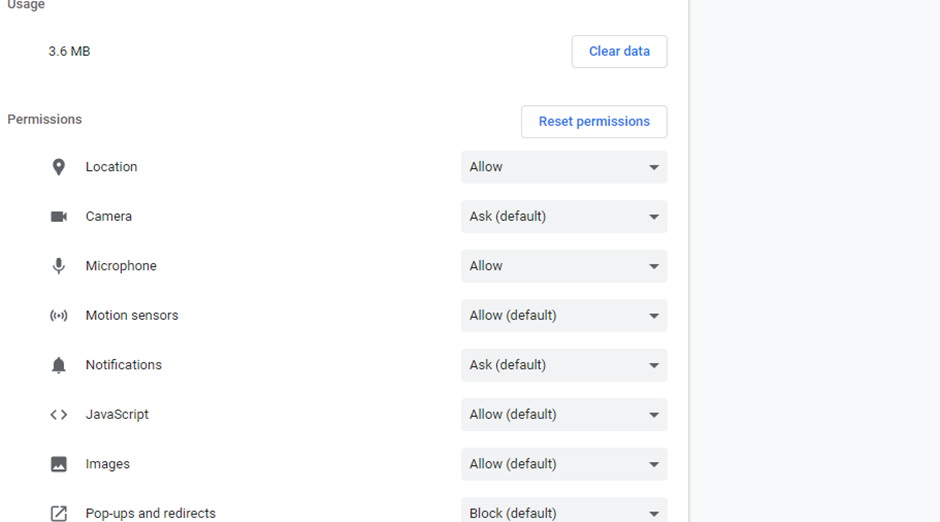The image size is (940, 522).
Task: Change the Notifications permission setting
Action: coord(564,365)
